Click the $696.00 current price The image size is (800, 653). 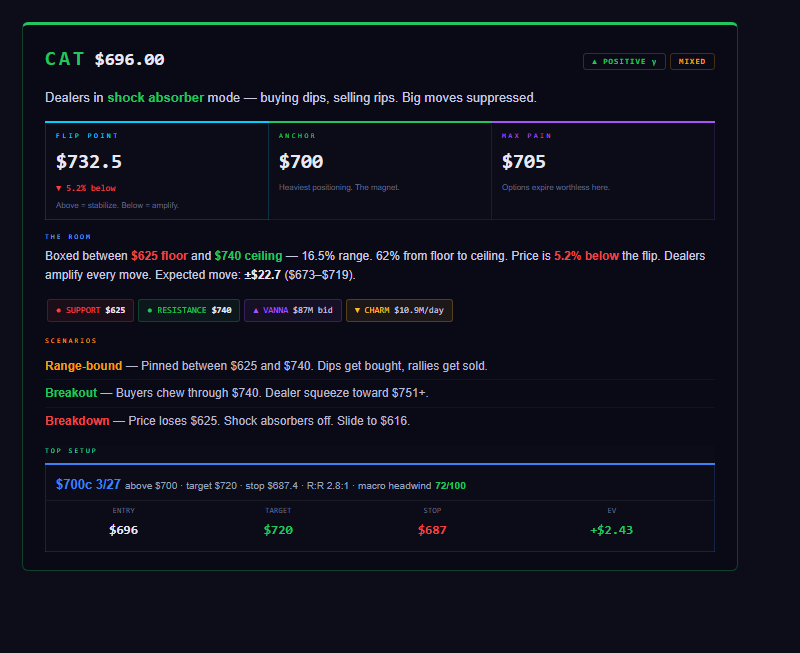point(130,60)
